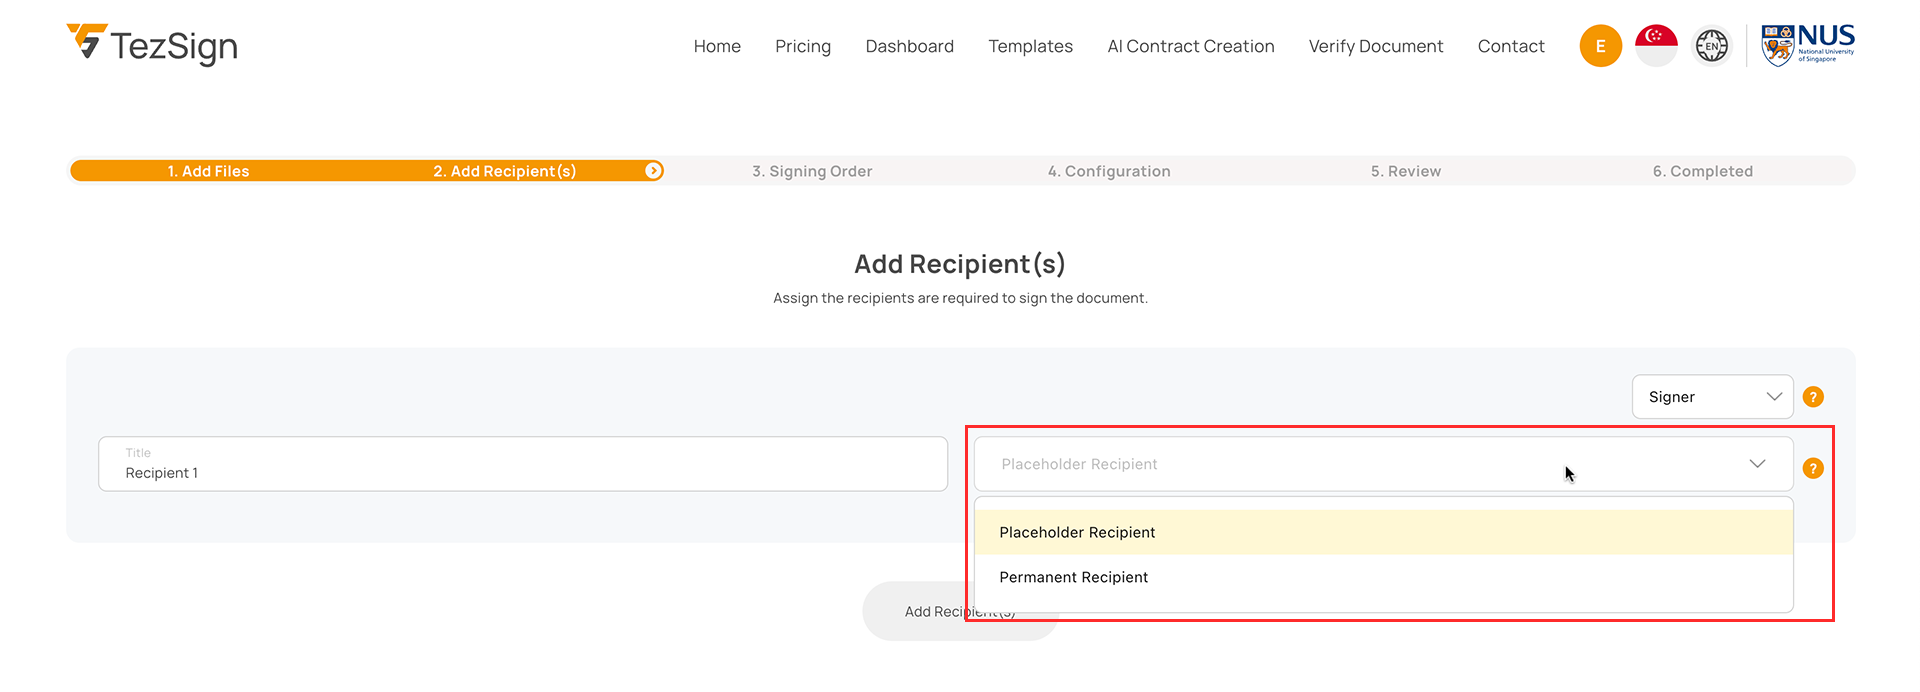Viewport: 1920px width, 692px height.
Task: Click help icon beside recipient type dropdown
Action: click(x=1813, y=468)
